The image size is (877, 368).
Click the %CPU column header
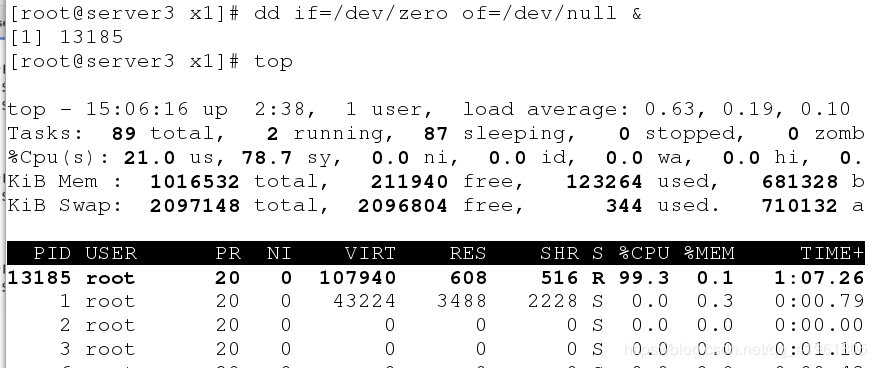644,253
